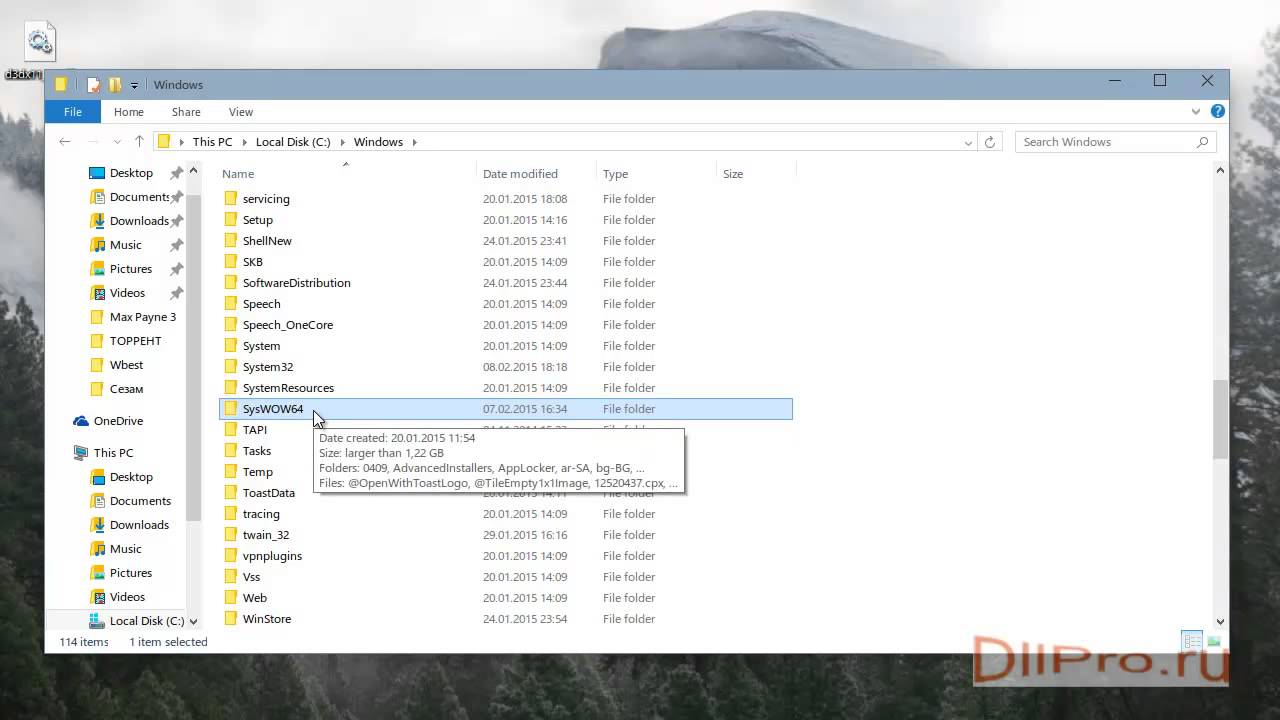Viewport: 1280px width, 720px height.
Task: Click the Up one level arrow
Action: (x=139, y=142)
